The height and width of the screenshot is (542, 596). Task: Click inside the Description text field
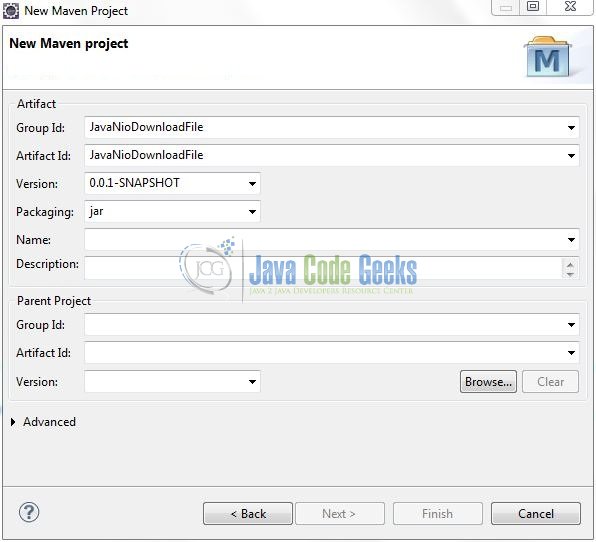pos(323,268)
